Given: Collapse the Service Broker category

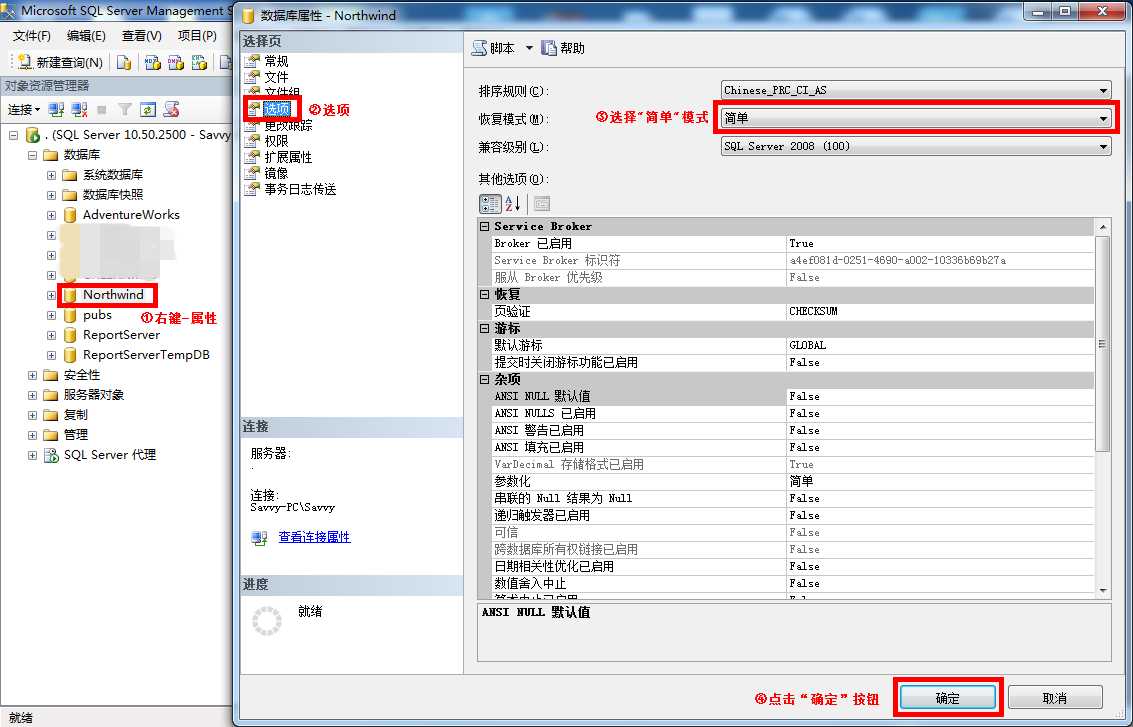Looking at the screenshot, I should click(x=485, y=226).
